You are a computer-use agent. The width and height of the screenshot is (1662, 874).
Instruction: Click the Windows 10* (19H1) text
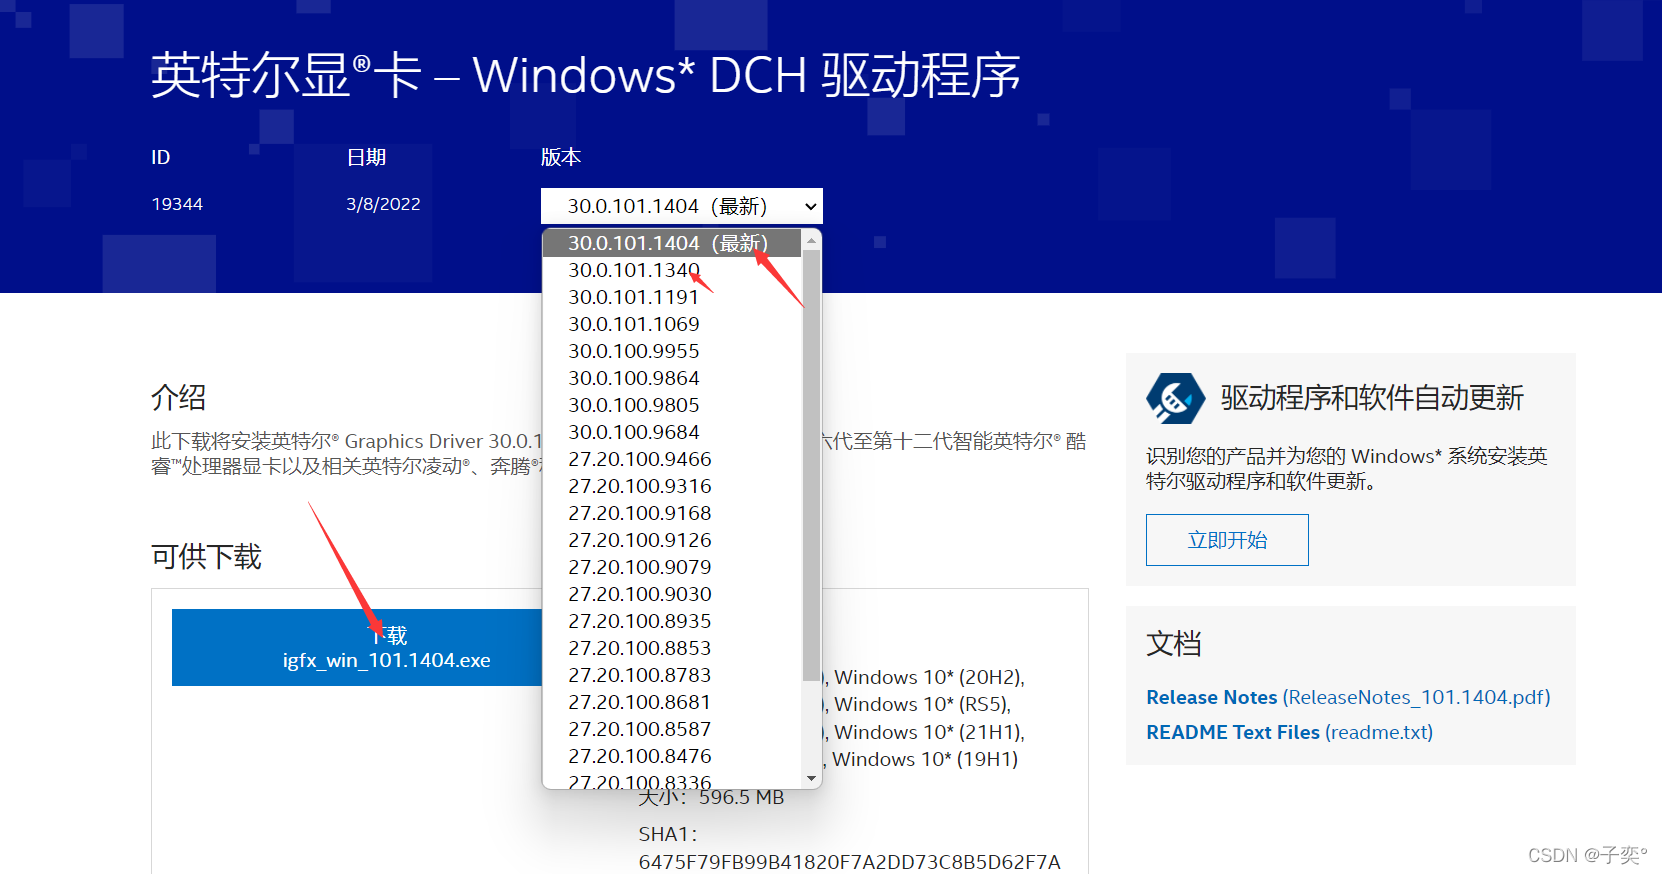pos(925,759)
